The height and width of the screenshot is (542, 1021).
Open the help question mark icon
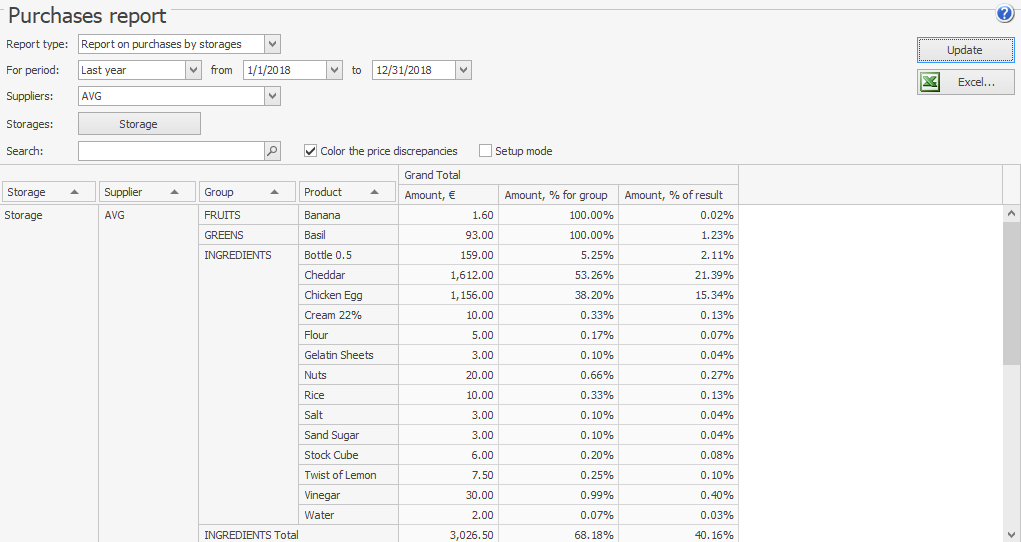pyautogui.click(x=1004, y=14)
